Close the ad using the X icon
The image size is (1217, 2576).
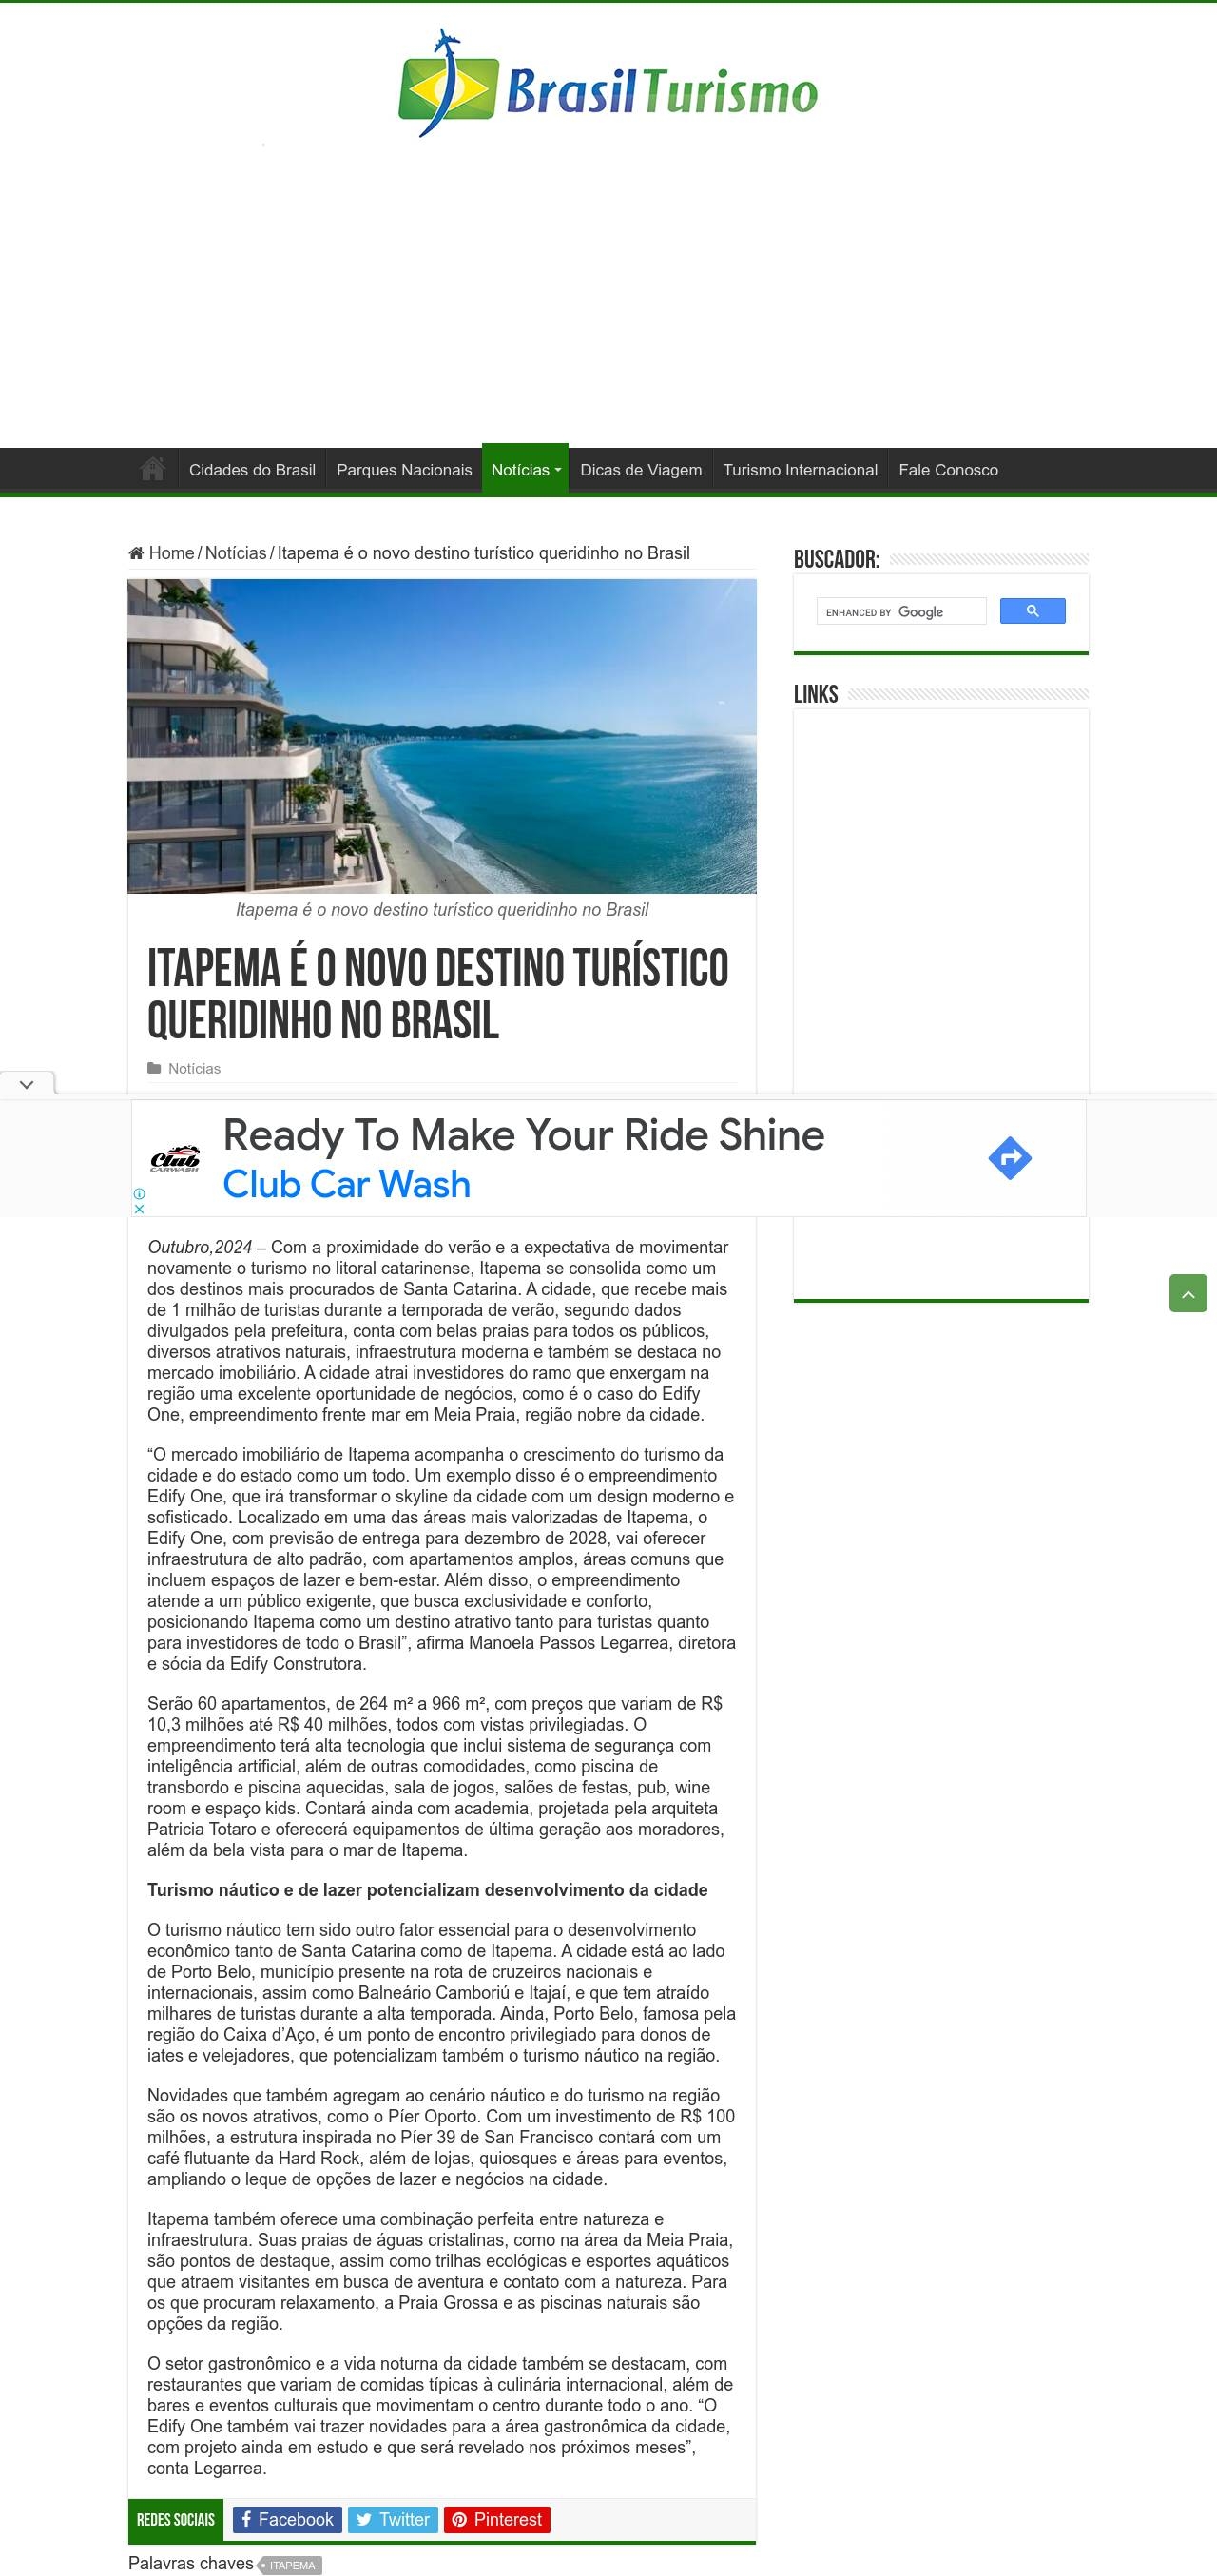coord(139,1208)
